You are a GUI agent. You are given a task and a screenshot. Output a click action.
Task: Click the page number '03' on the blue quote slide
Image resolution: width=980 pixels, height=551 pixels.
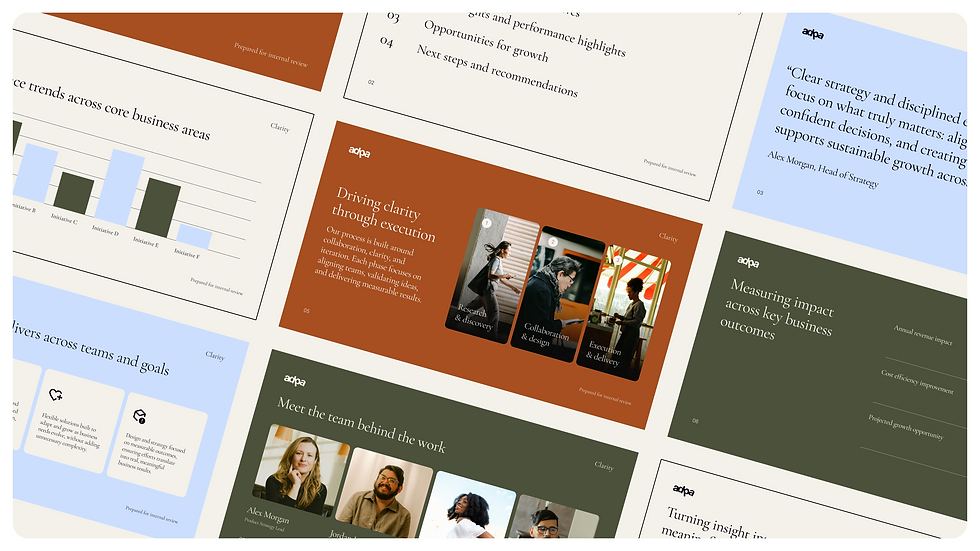[x=760, y=192]
